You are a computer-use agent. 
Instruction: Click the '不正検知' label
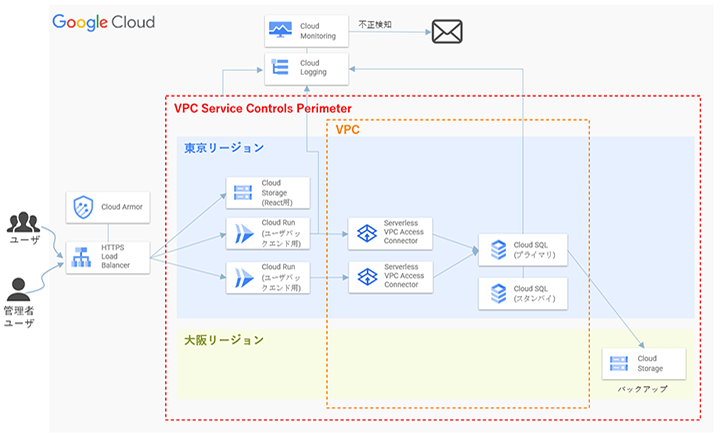[x=375, y=24]
